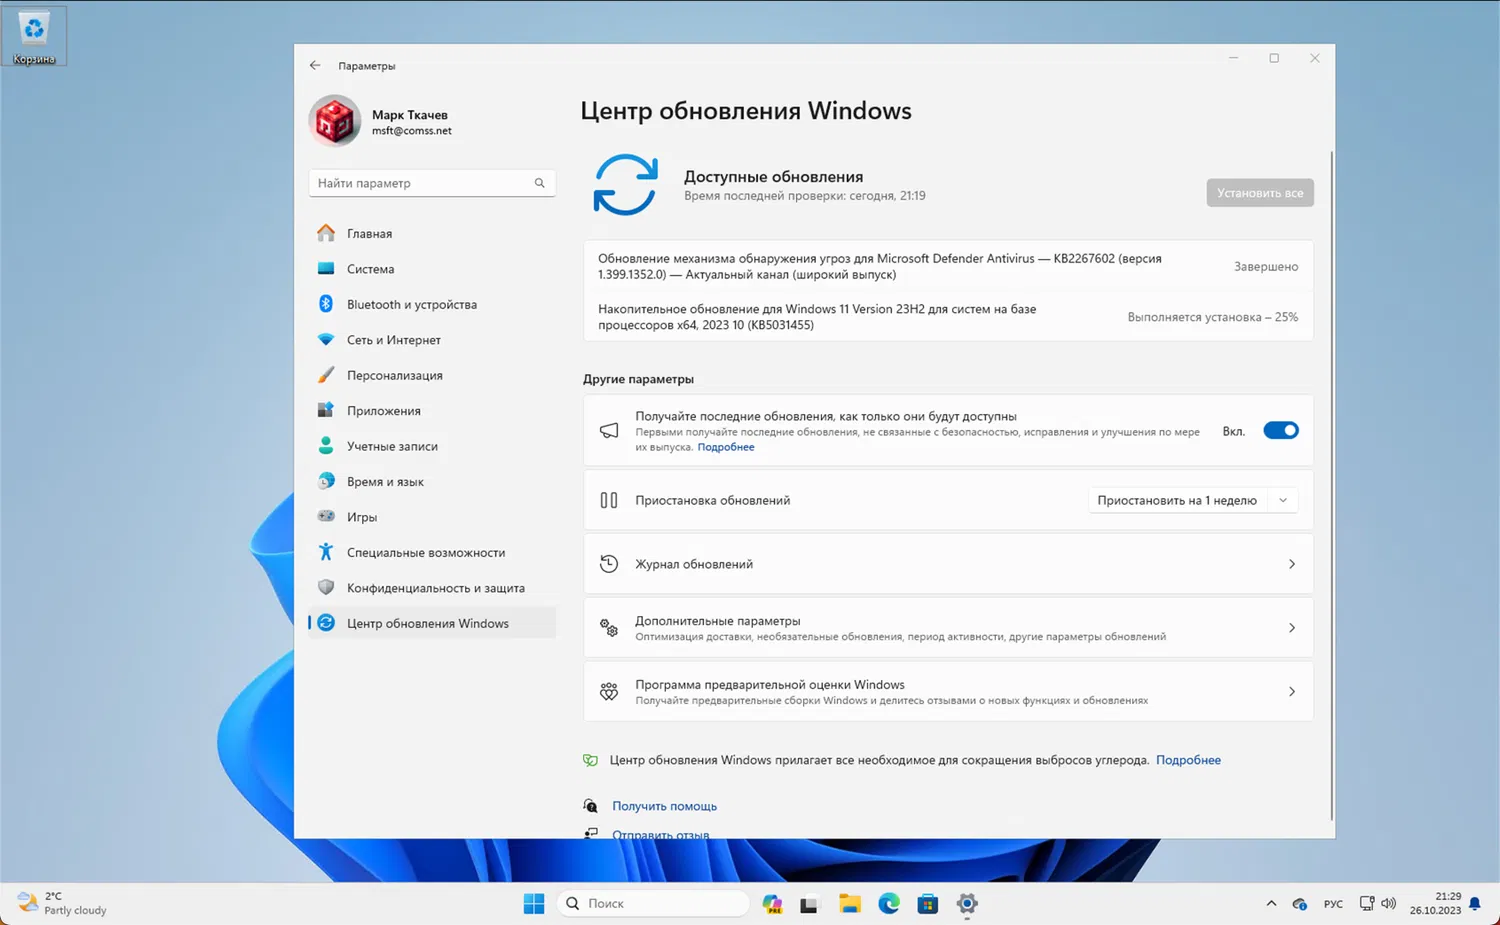1500x925 pixels.
Task: Open the weather widget showing 2°C
Action: 62,903
